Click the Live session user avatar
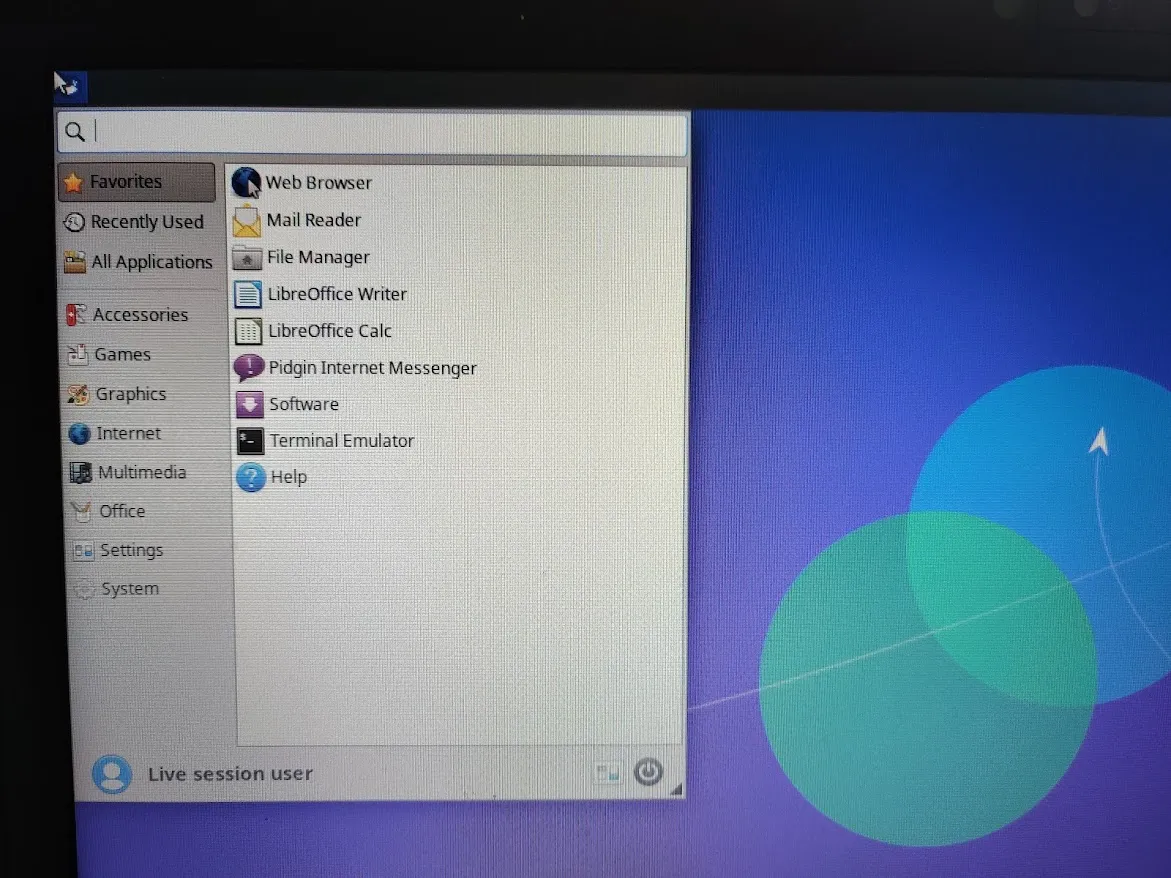This screenshot has width=1171, height=878. 112,774
